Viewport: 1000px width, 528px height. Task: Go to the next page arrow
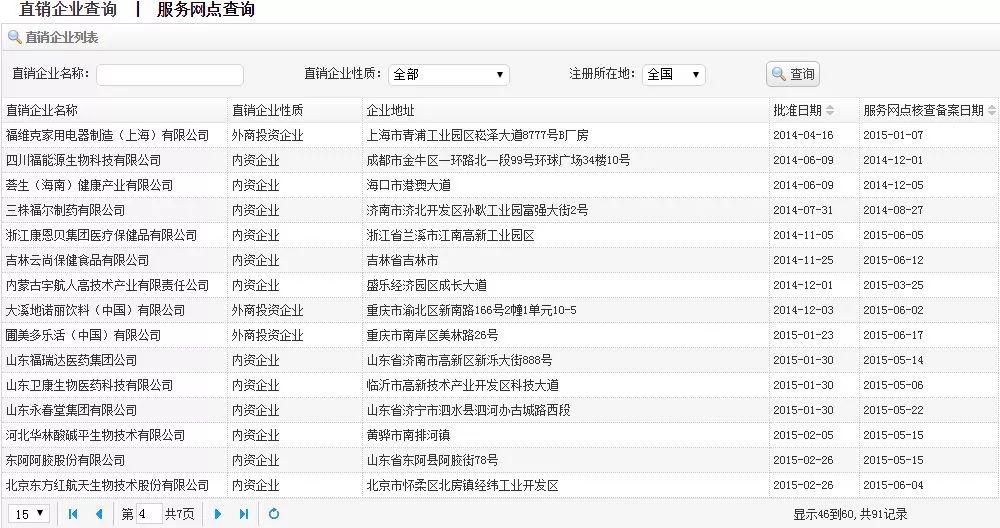[218, 514]
